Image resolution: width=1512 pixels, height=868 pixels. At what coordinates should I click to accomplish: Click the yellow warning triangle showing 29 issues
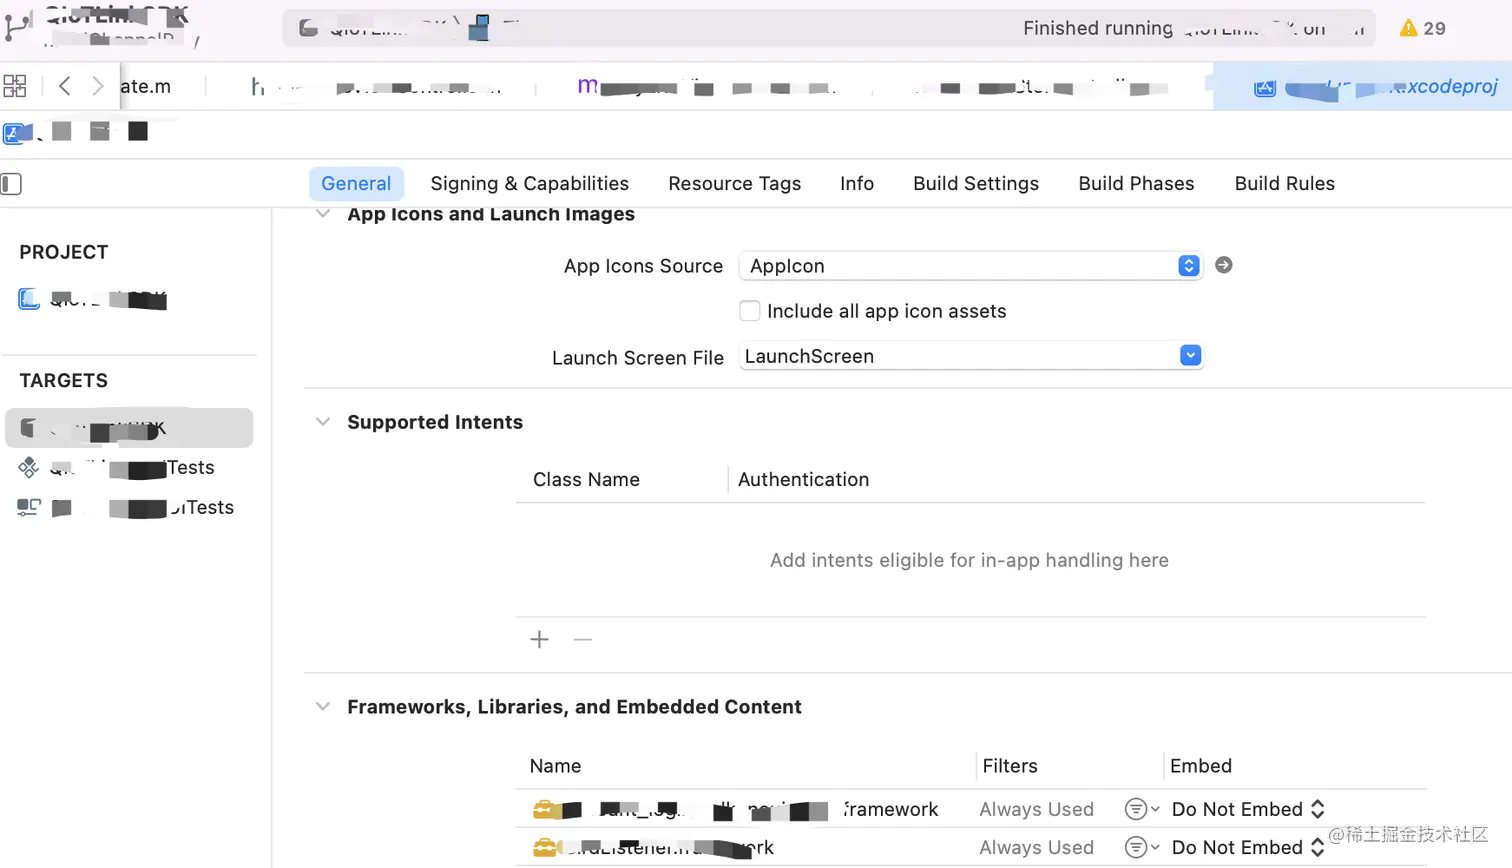tap(1408, 28)
